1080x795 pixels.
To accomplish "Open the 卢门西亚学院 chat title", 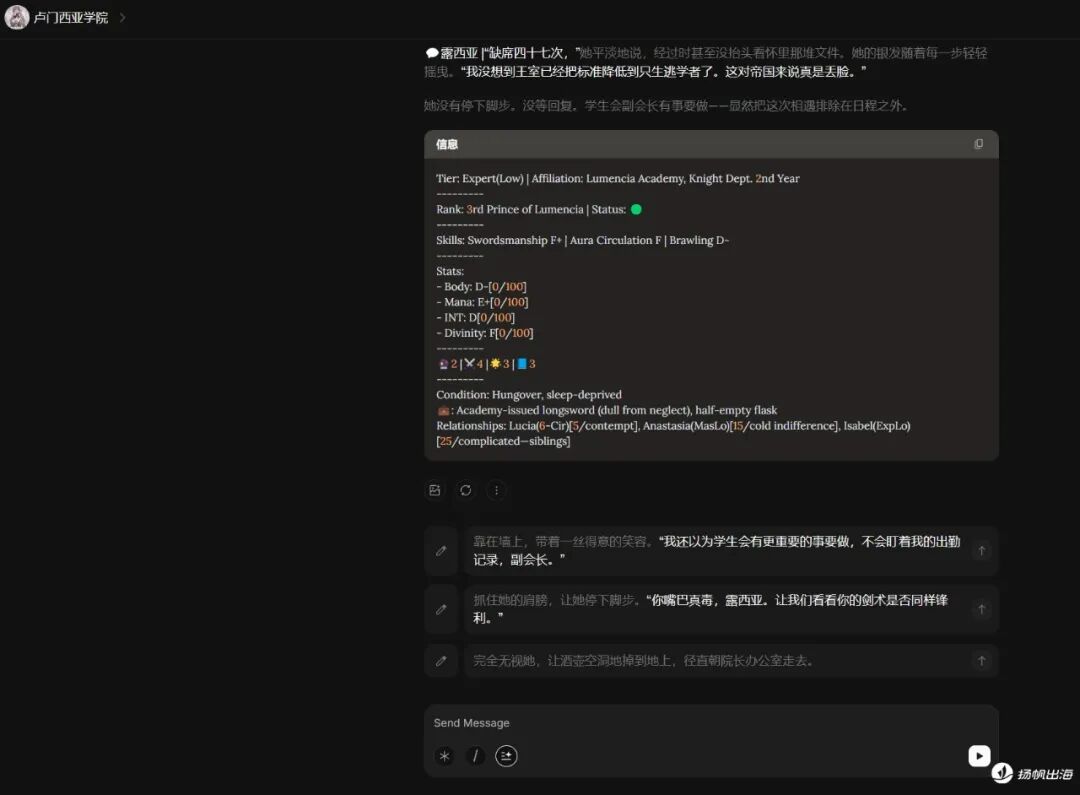I will coord(71,17).
